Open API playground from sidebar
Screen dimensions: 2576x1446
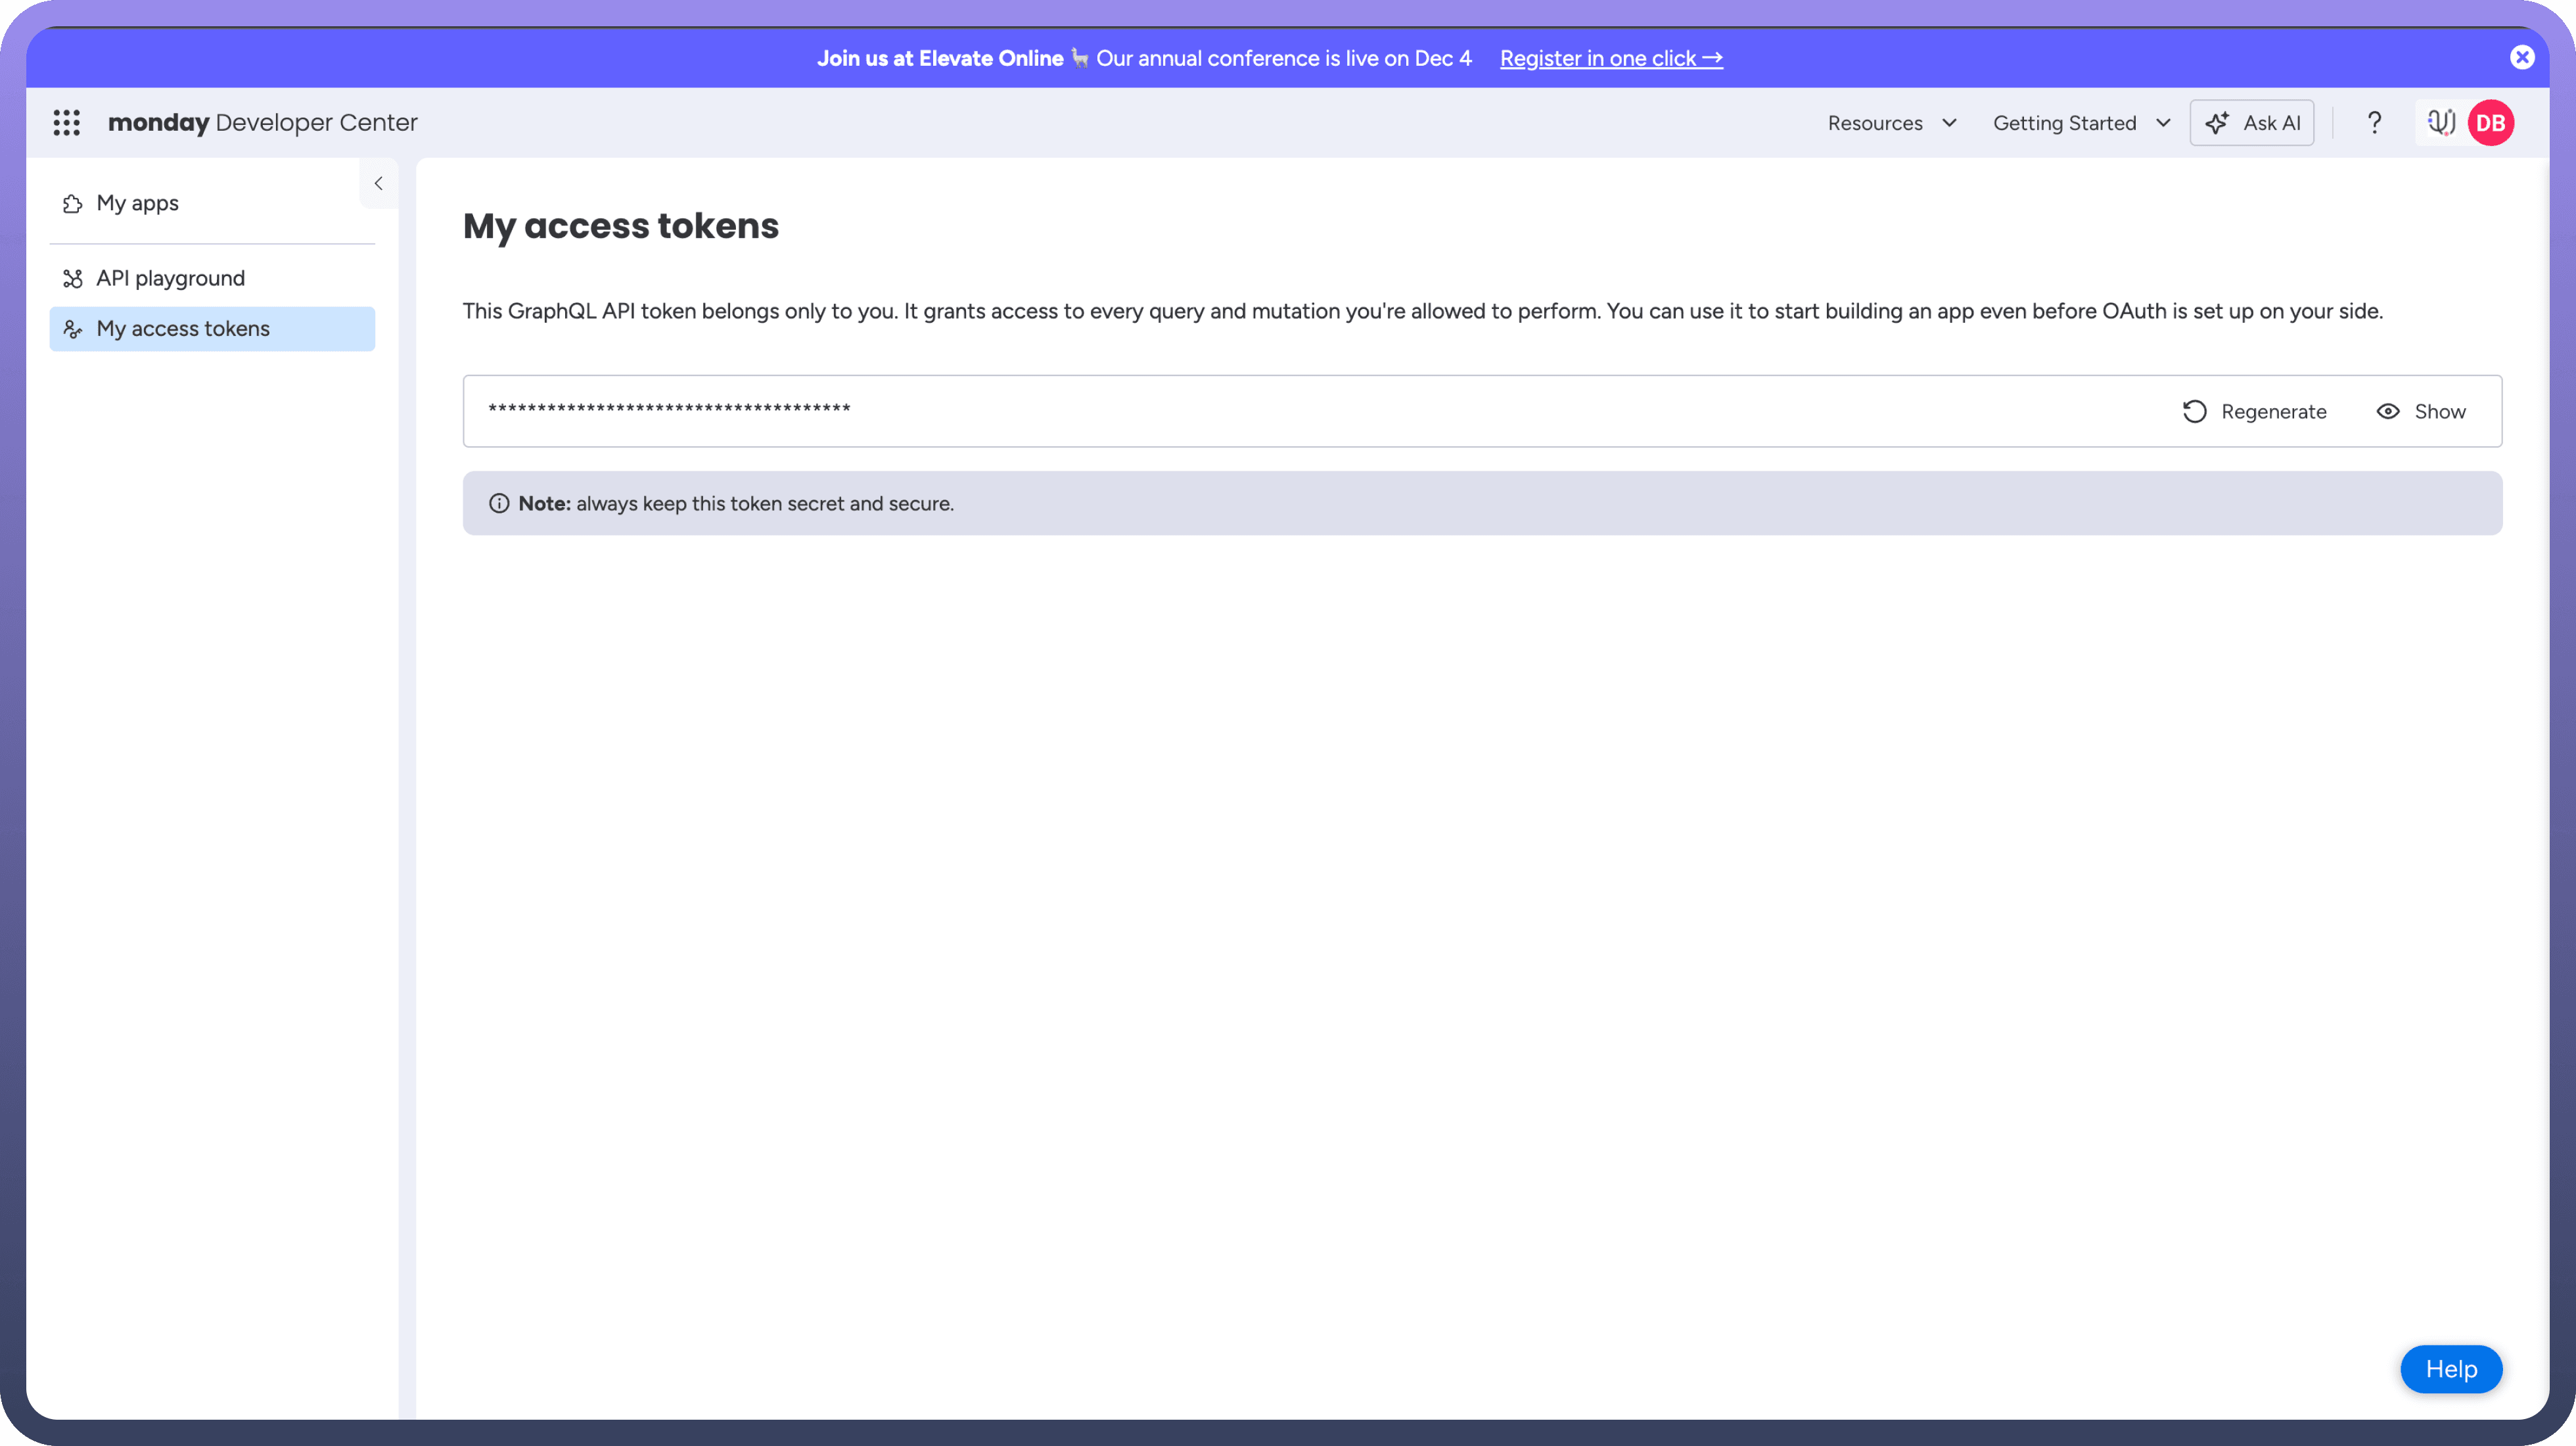(x=170, y=278)
